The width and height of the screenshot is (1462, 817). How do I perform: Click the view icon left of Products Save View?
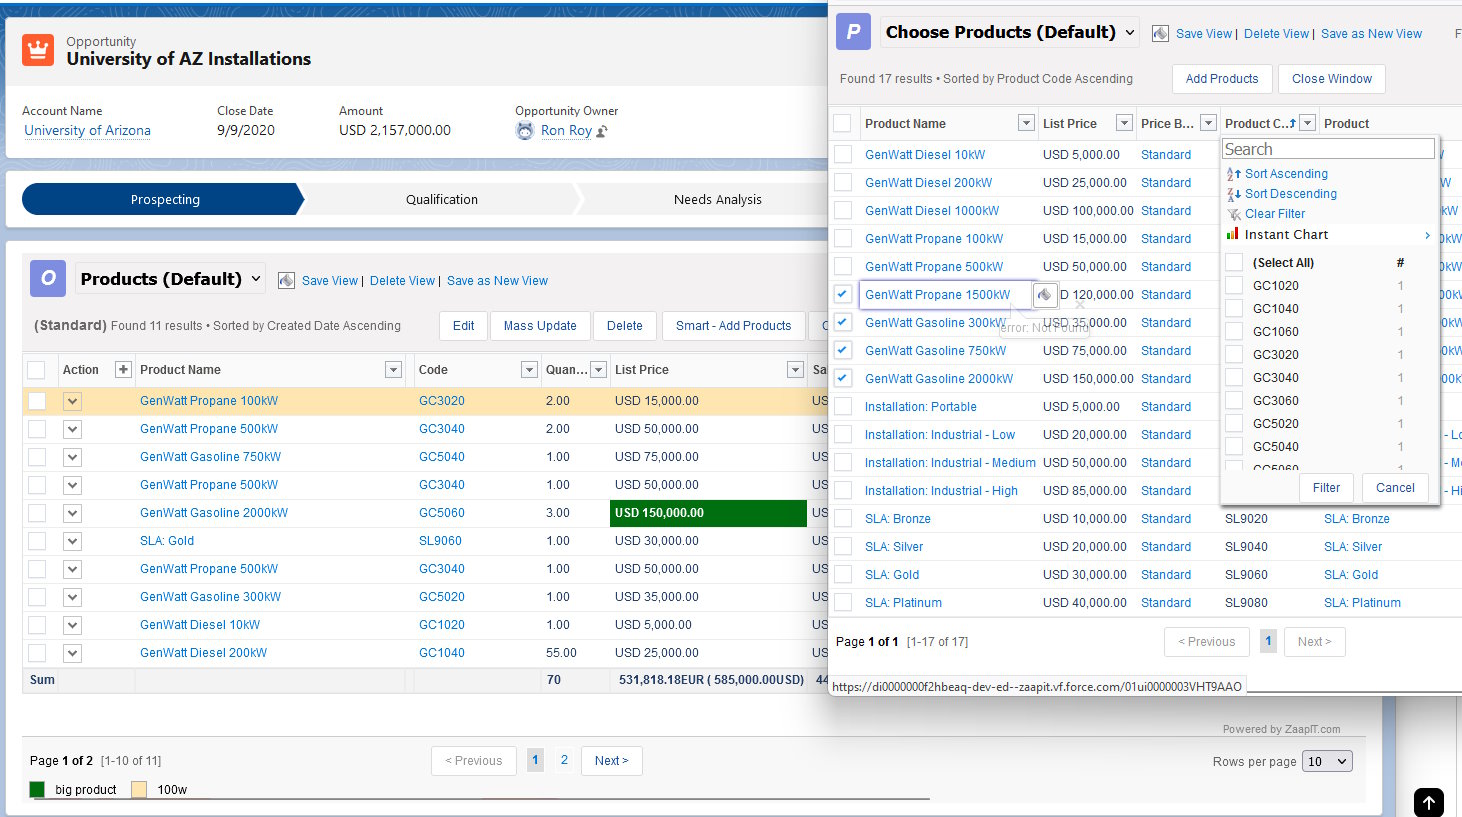286,281
